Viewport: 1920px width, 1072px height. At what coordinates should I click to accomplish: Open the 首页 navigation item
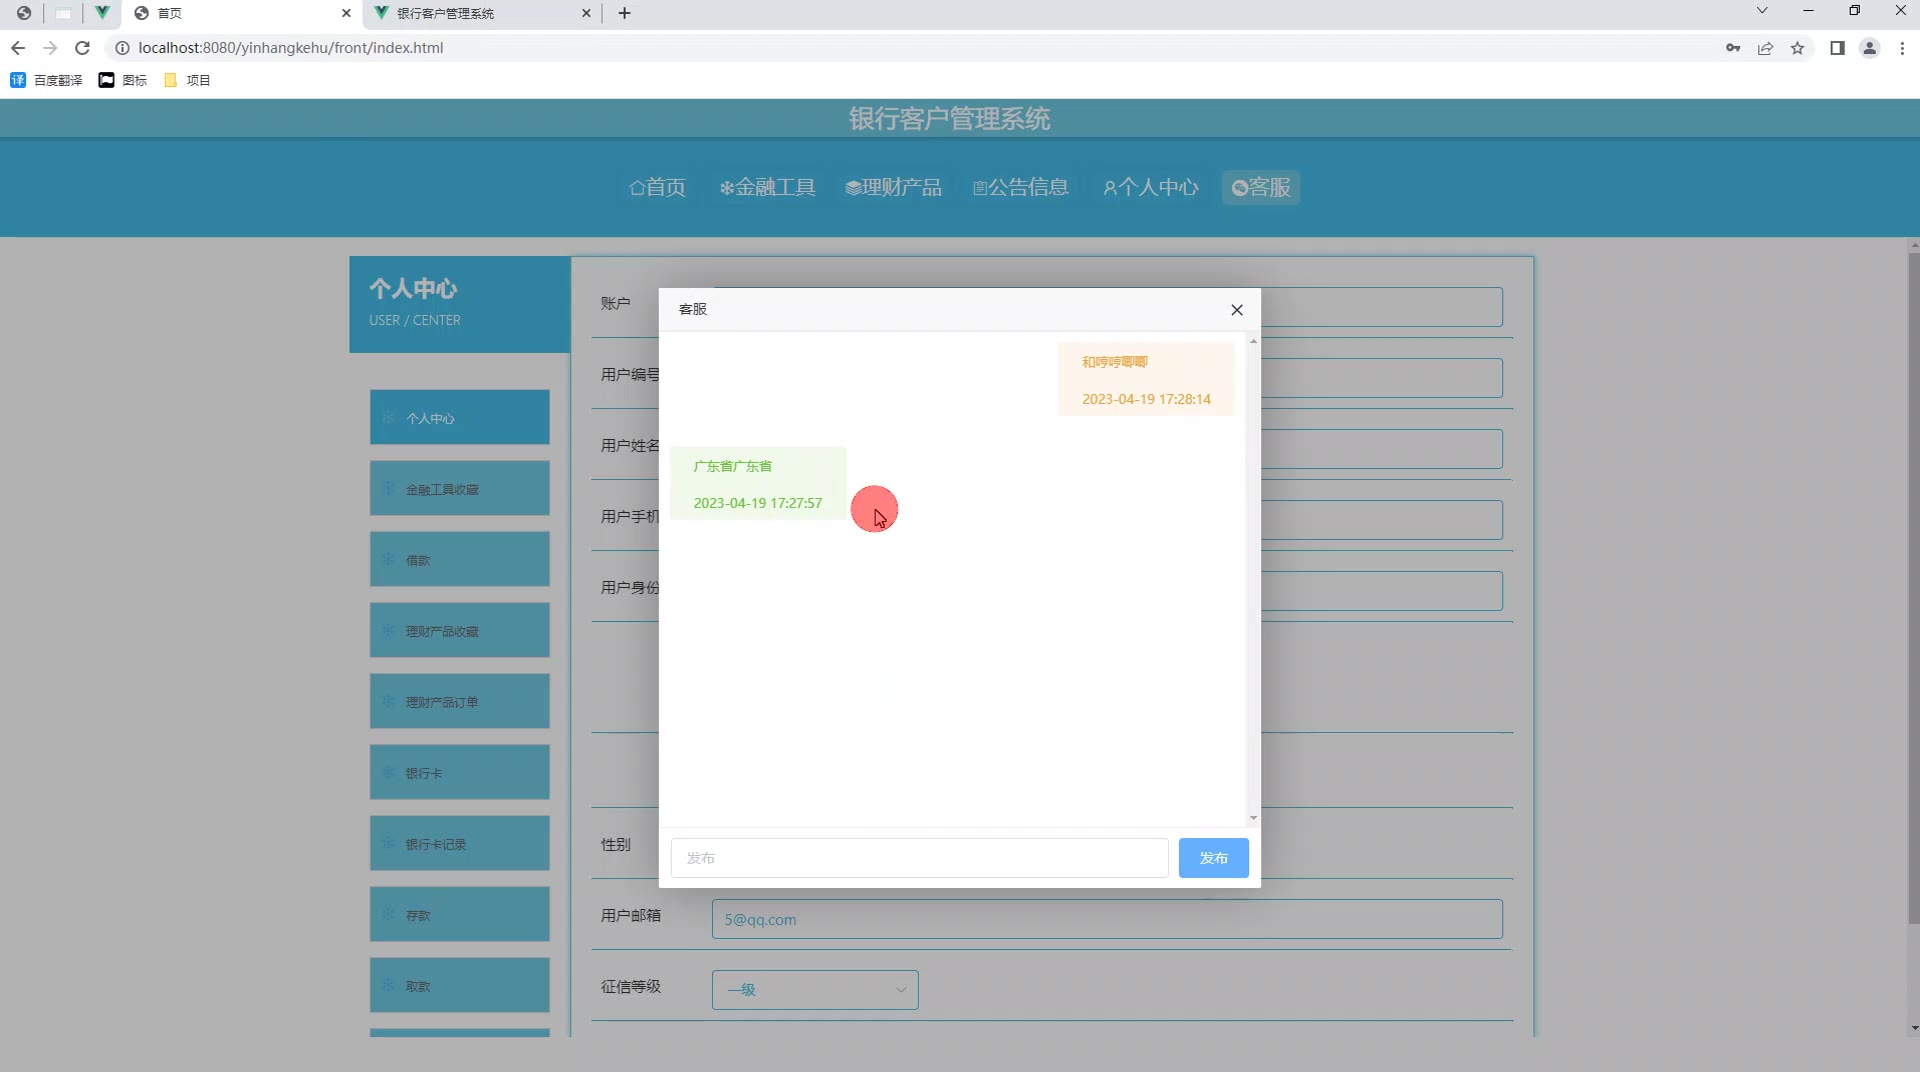(658, 187)
